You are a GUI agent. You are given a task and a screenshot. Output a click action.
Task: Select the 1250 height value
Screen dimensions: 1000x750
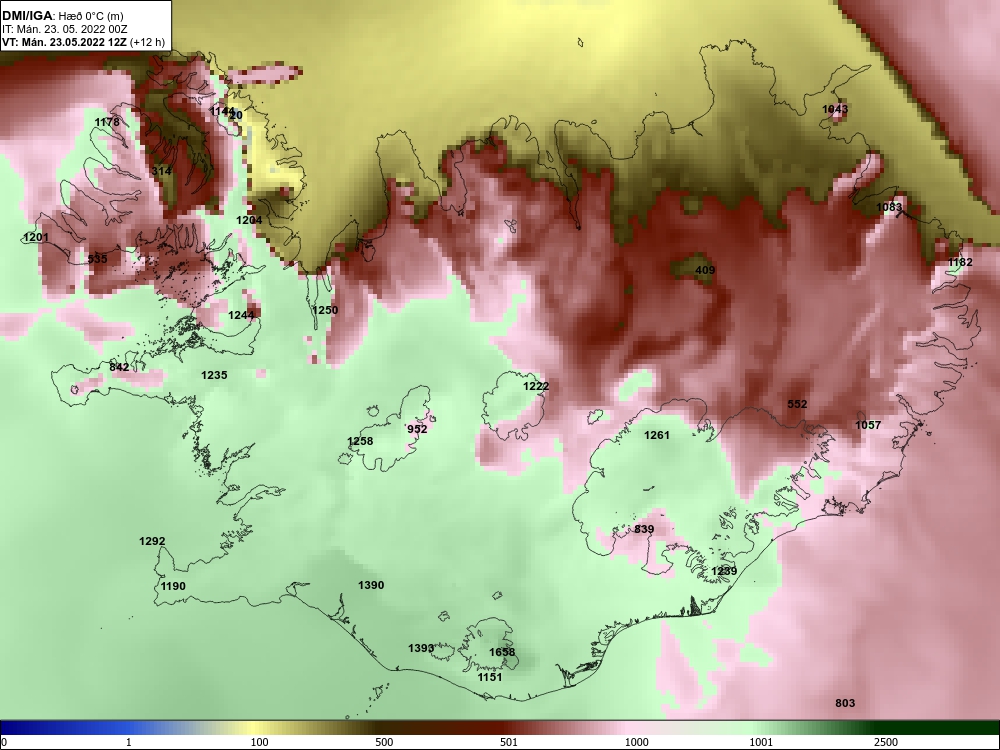(325, 310)
